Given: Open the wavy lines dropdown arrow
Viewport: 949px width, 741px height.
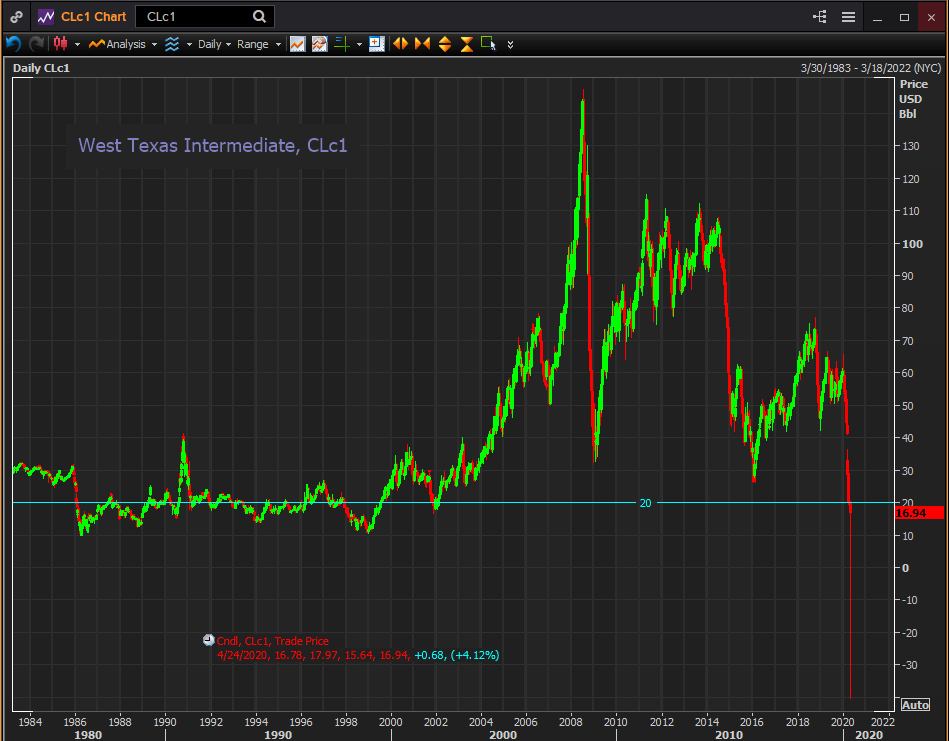Looking at the screenshot, I should [x=189, y=44].
